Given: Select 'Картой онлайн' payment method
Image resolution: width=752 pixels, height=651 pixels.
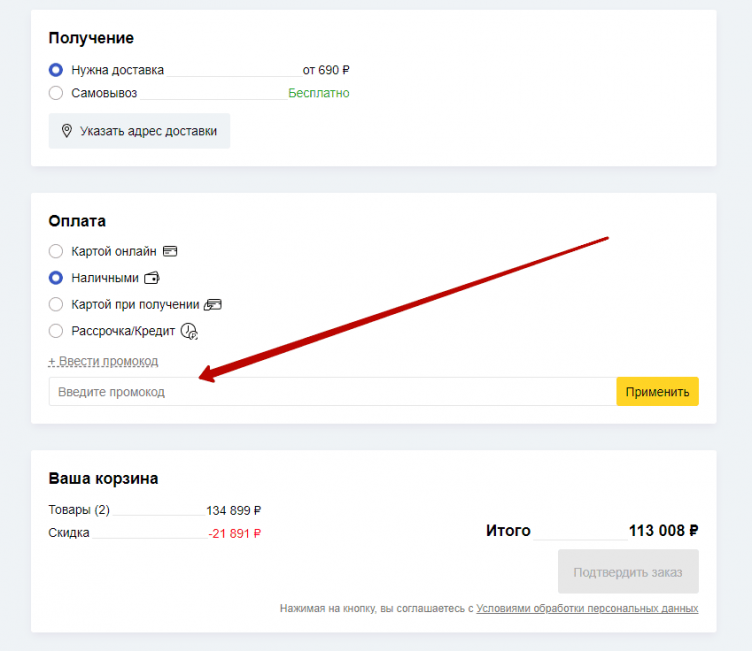Looking at the screenshot, I should click(x=56, y=251).
